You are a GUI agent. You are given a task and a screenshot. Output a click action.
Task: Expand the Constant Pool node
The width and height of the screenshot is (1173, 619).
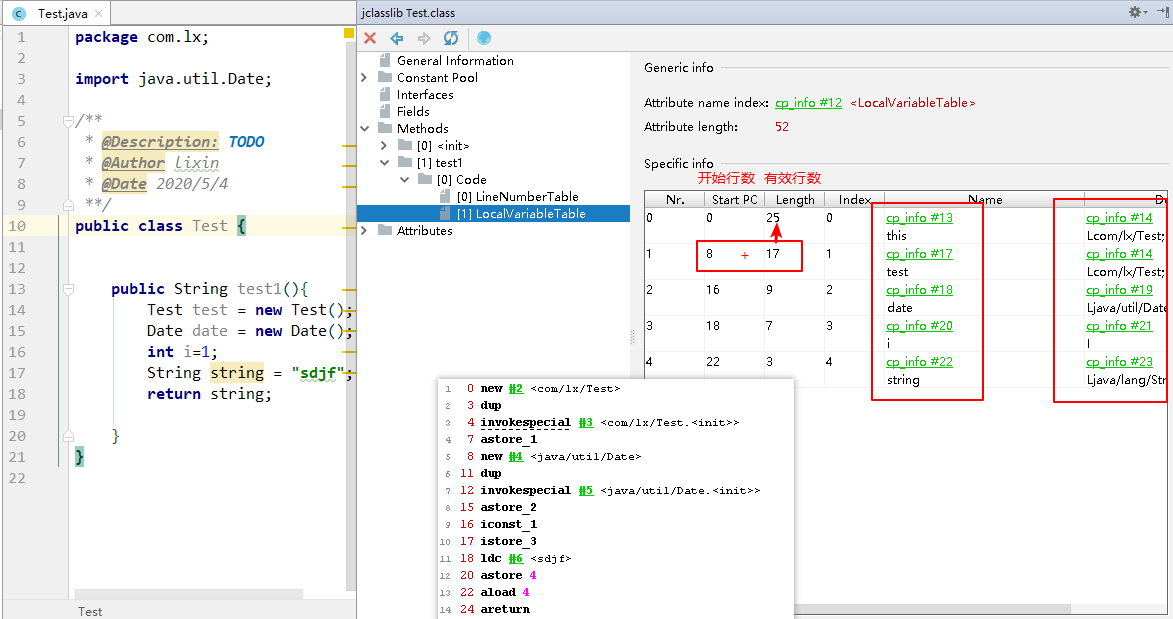point(364,78)
